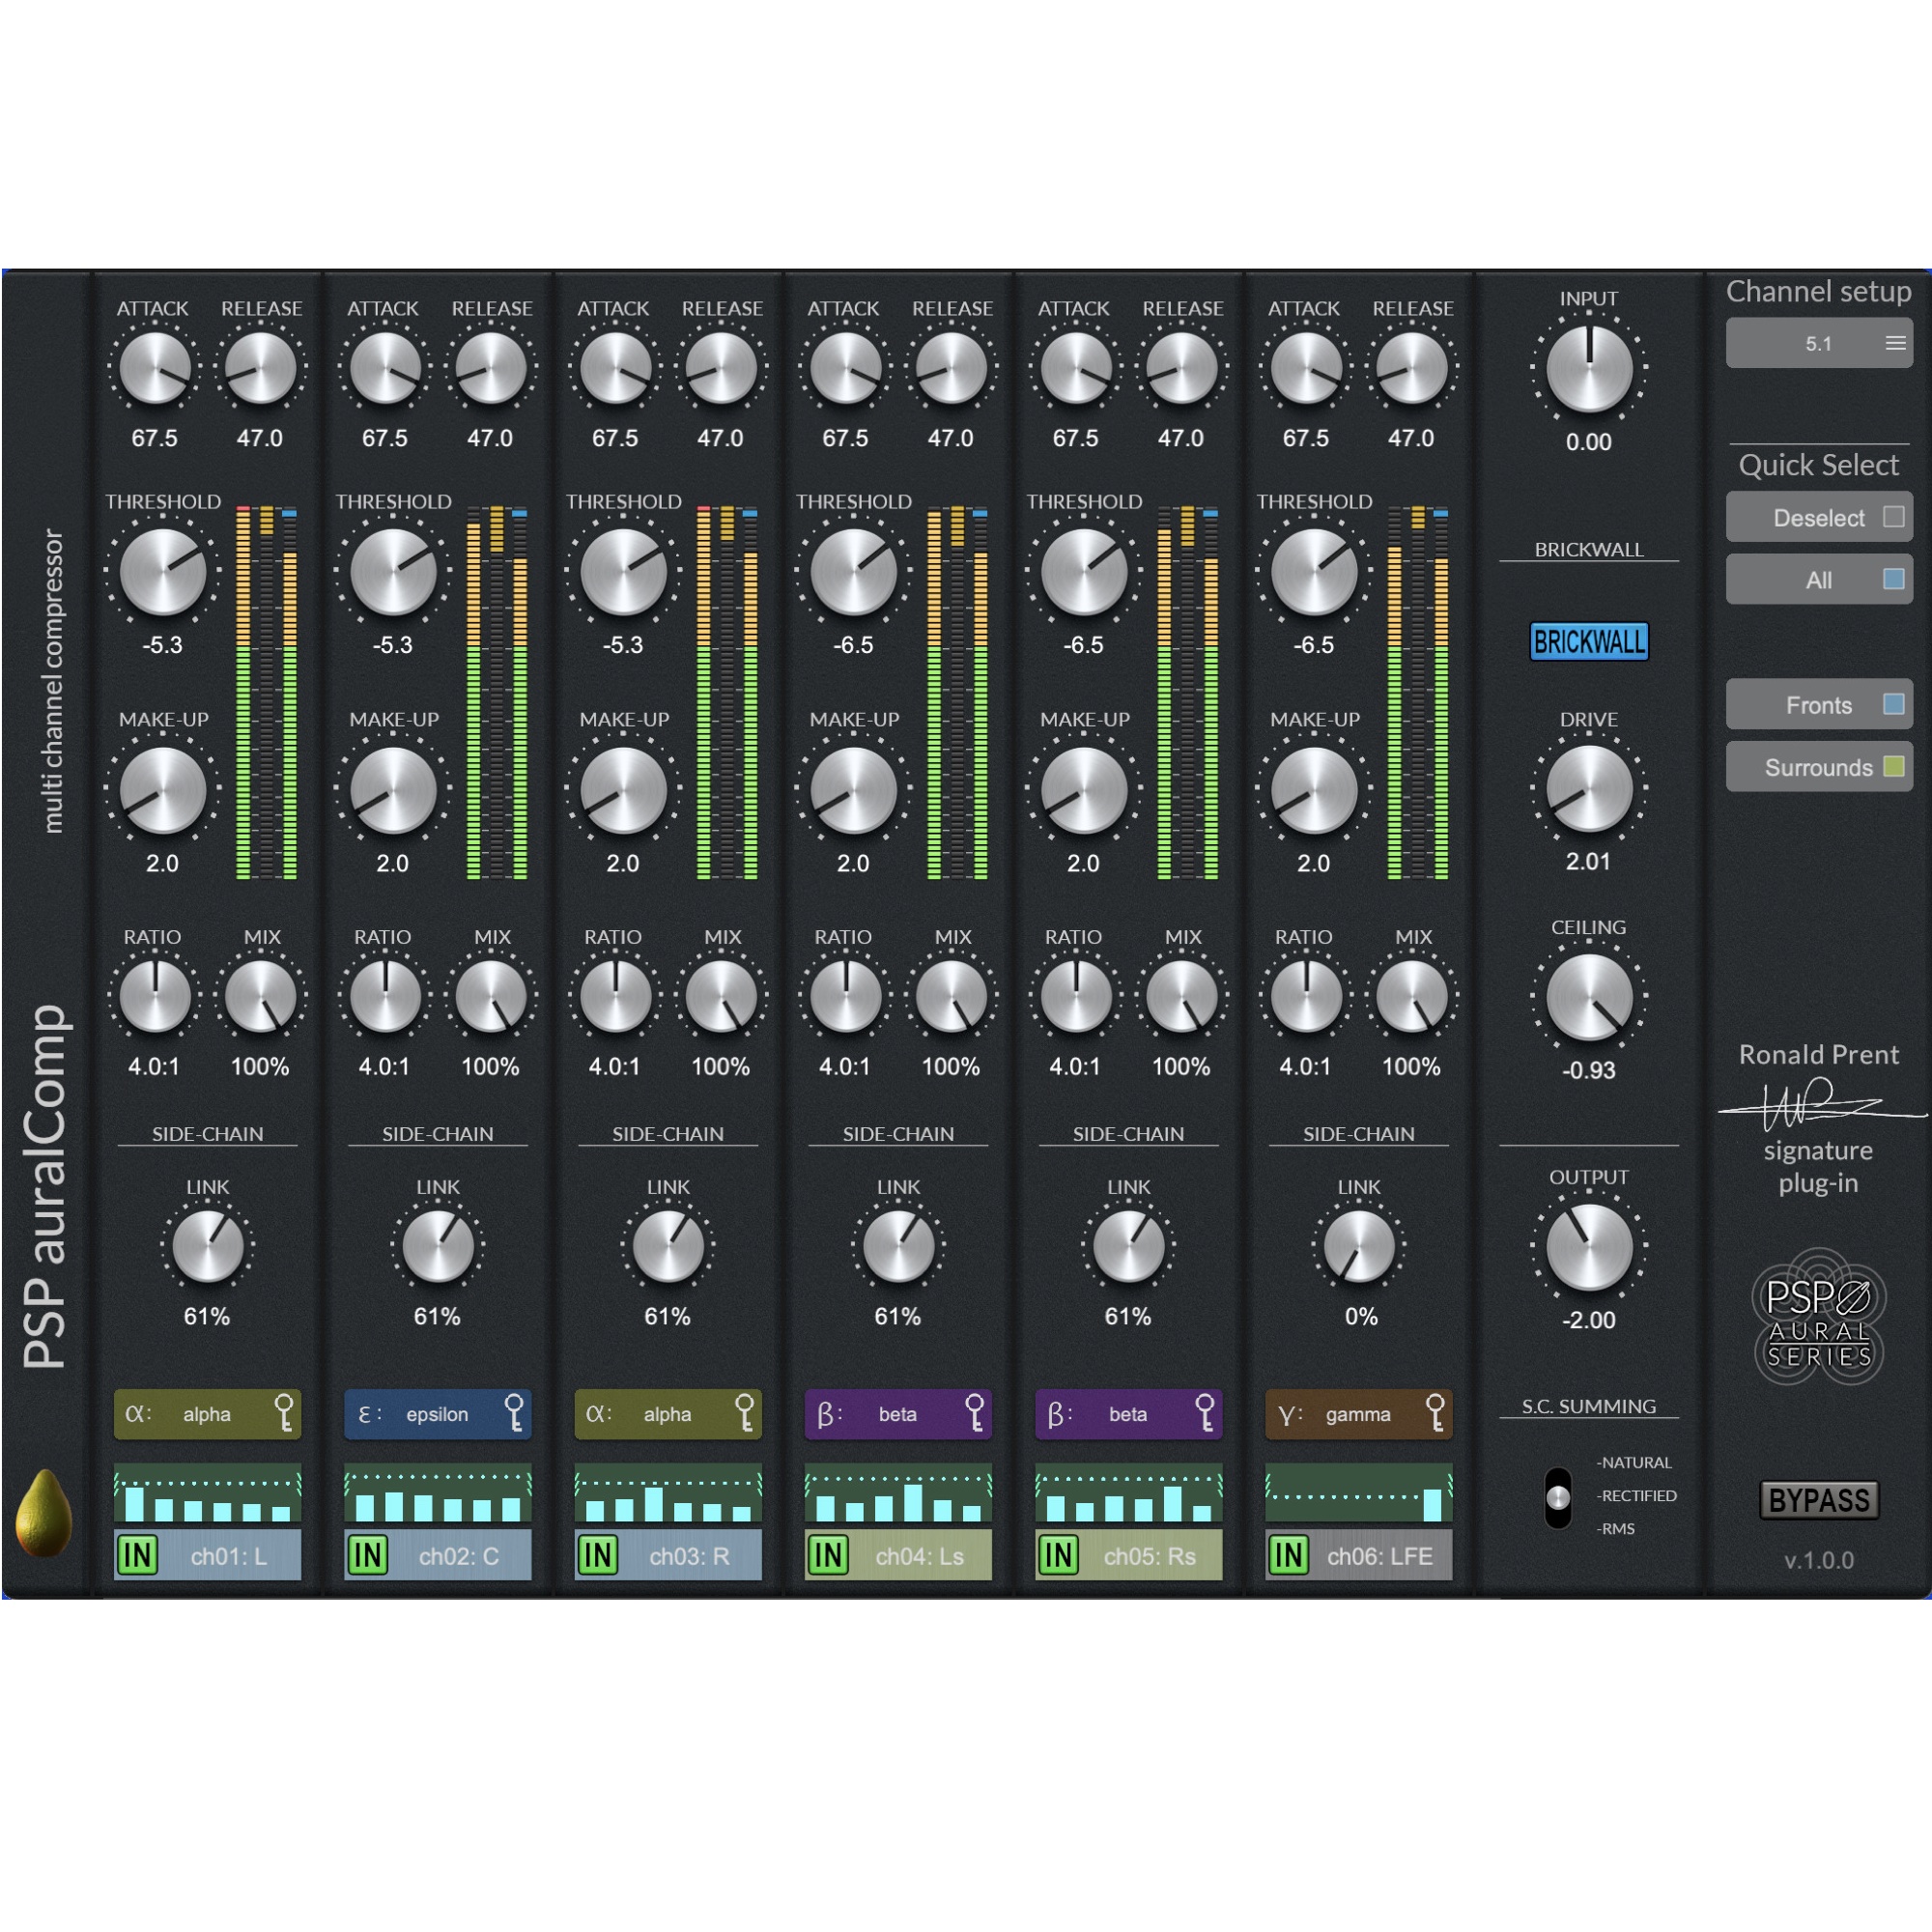
Task: Click the -RECTIFIED summing mode label
Action: pos(1636,1495)
